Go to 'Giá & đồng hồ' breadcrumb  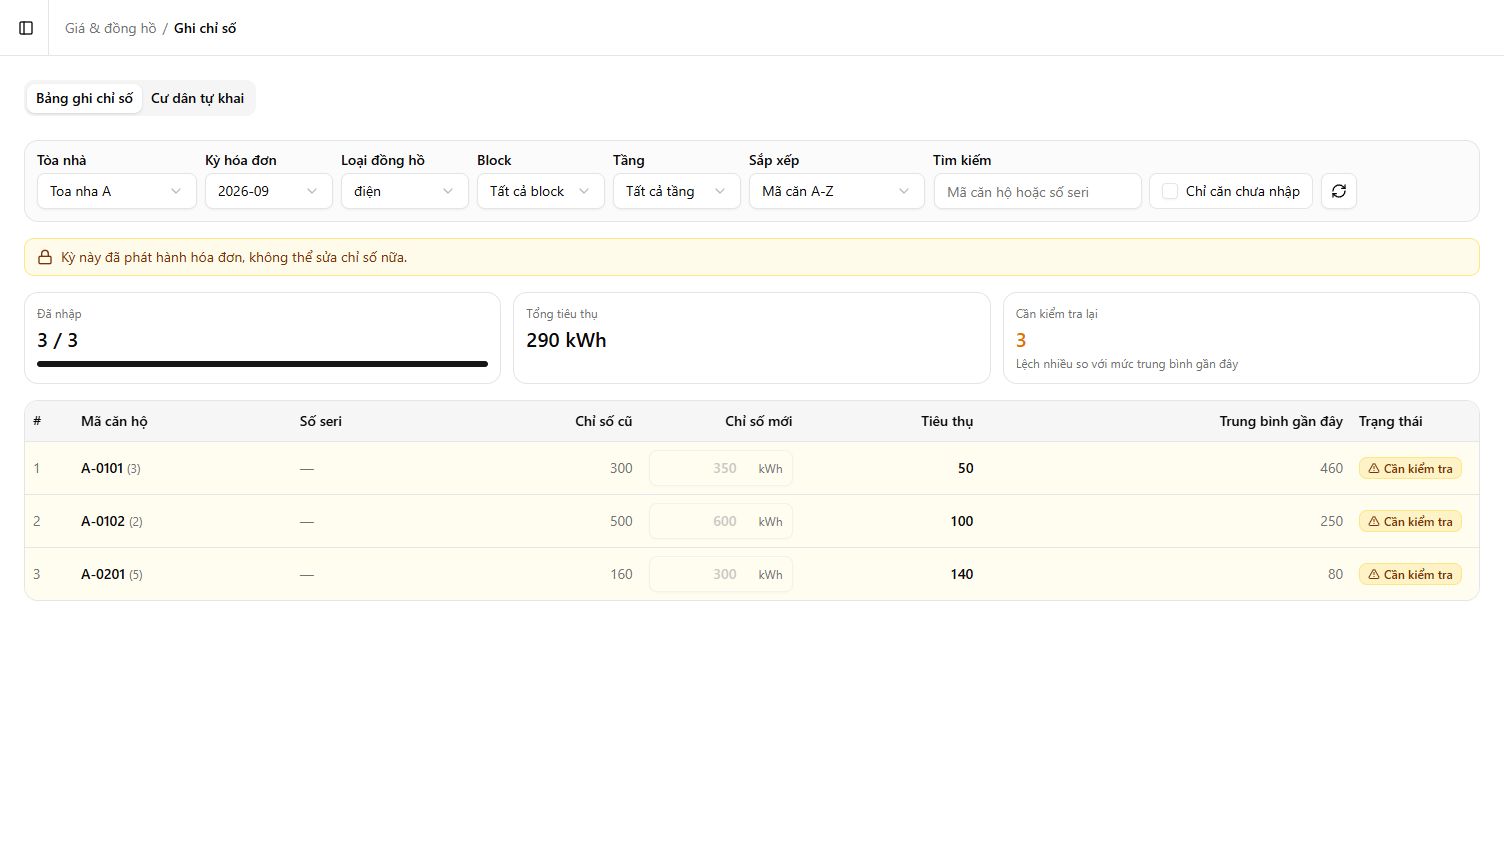tap(111, 28)
